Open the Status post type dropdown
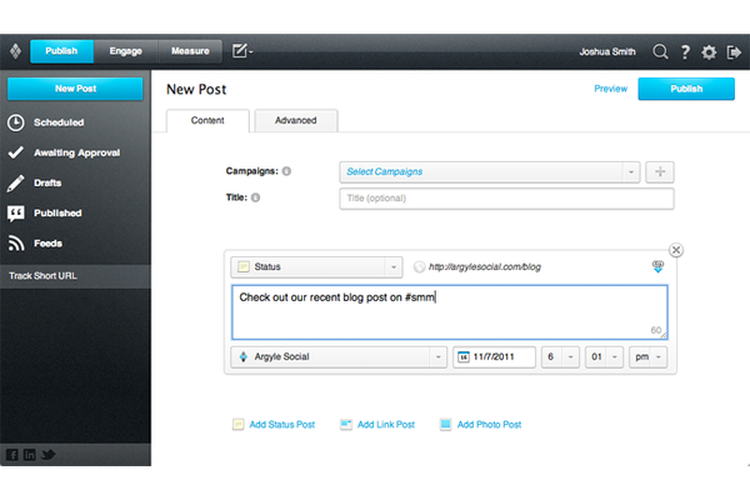Viewport: 750px width, 500px height. coord(316,267)
